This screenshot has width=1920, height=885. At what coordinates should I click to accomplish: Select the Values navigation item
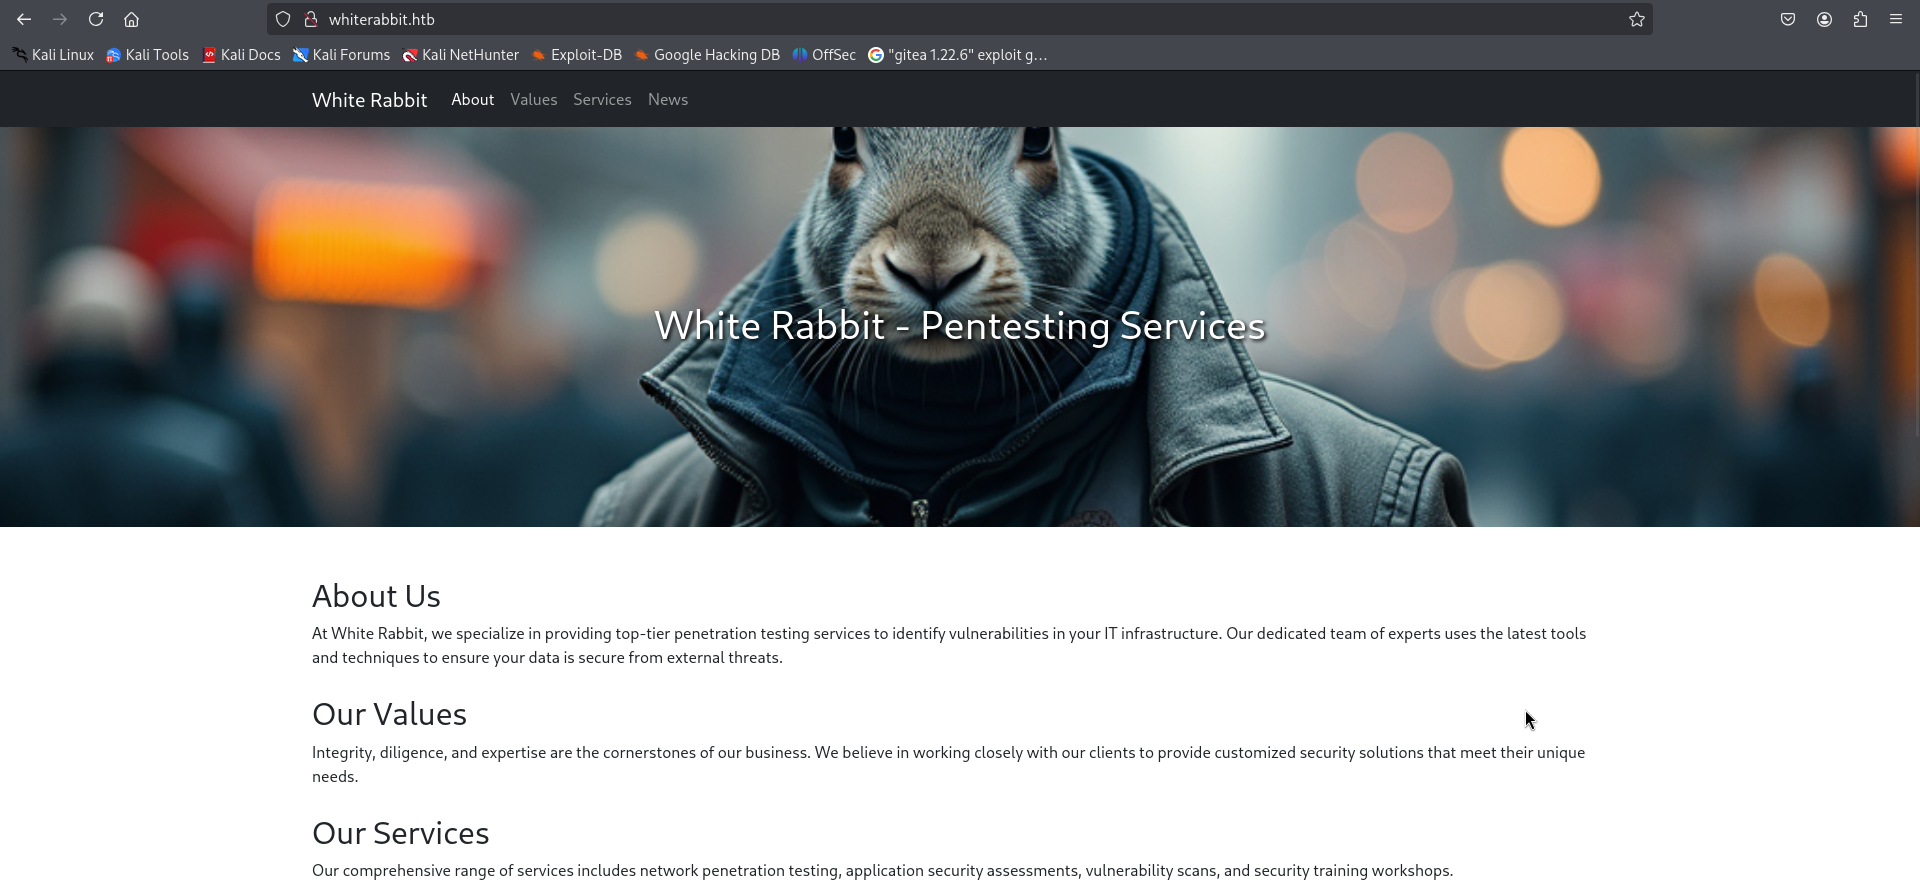point(533,100)
